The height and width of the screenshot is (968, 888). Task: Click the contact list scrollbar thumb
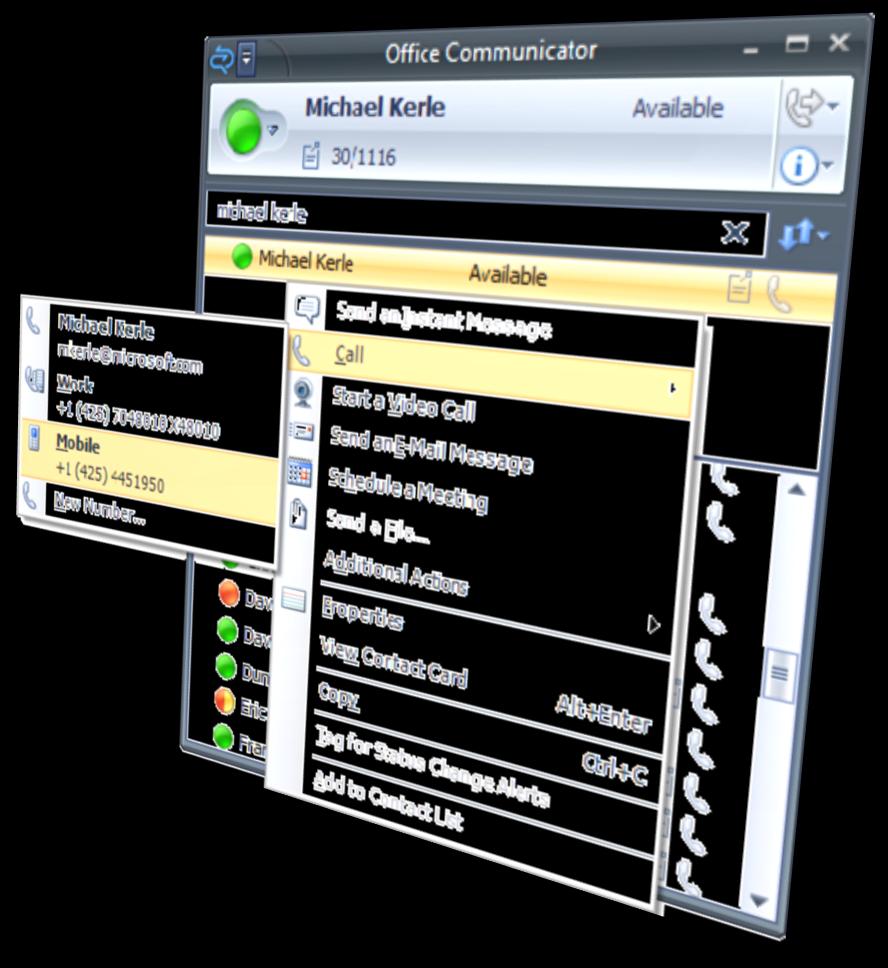pyautogui.click(x=779, y=674)
